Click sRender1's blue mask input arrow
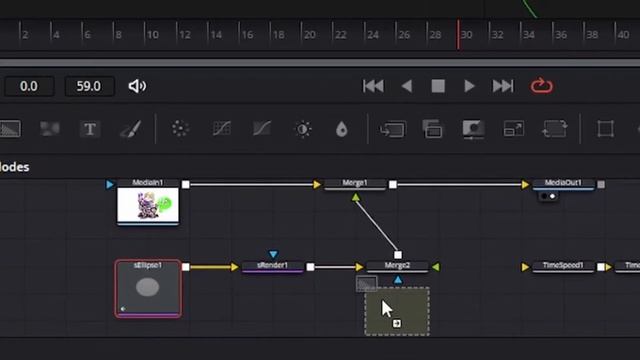The width and height of the screenshot is (640, 360). 273,254
